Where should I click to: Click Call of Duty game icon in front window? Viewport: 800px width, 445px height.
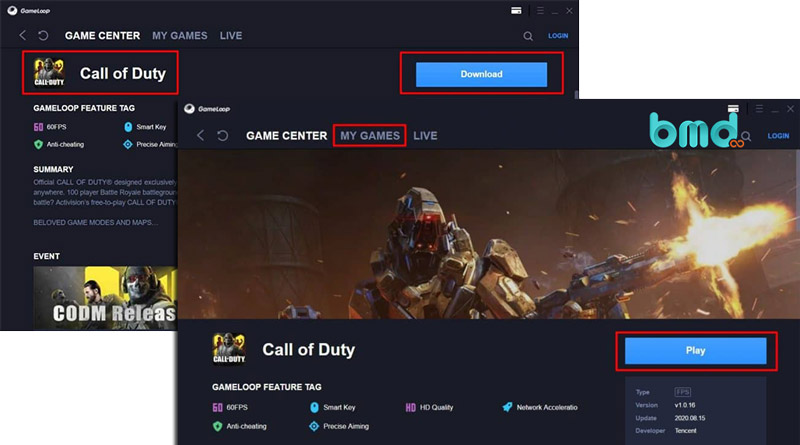229,349
